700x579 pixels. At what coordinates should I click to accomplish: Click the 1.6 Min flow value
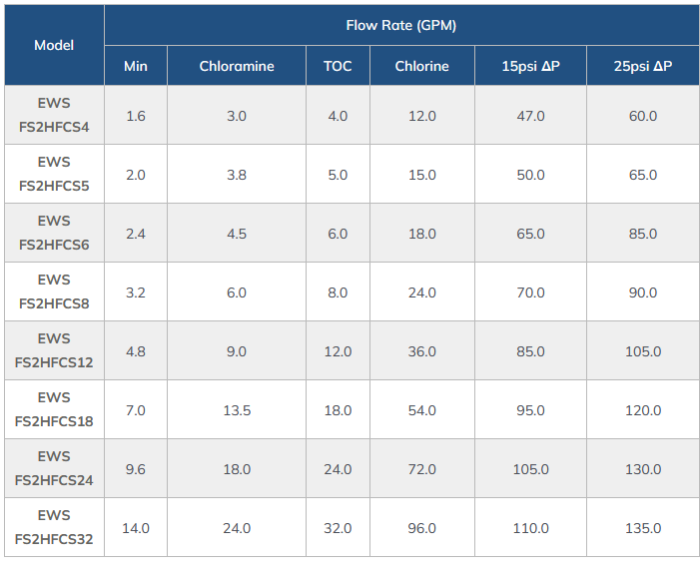pyautogui.click(x=136, y=117)
